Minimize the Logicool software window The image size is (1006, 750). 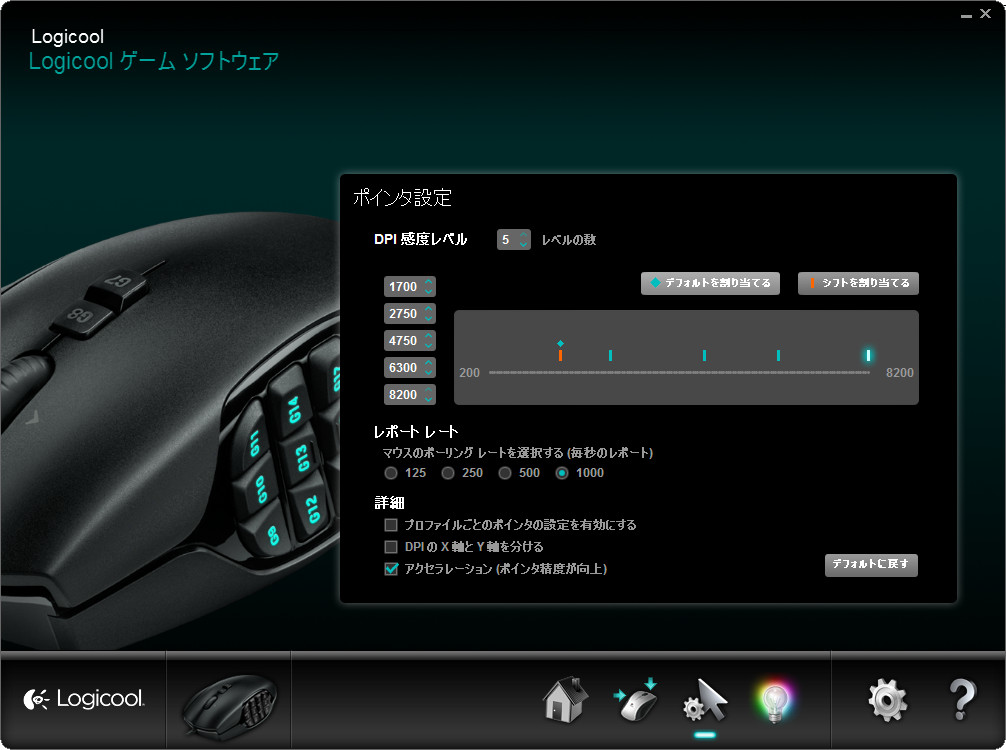966,14
